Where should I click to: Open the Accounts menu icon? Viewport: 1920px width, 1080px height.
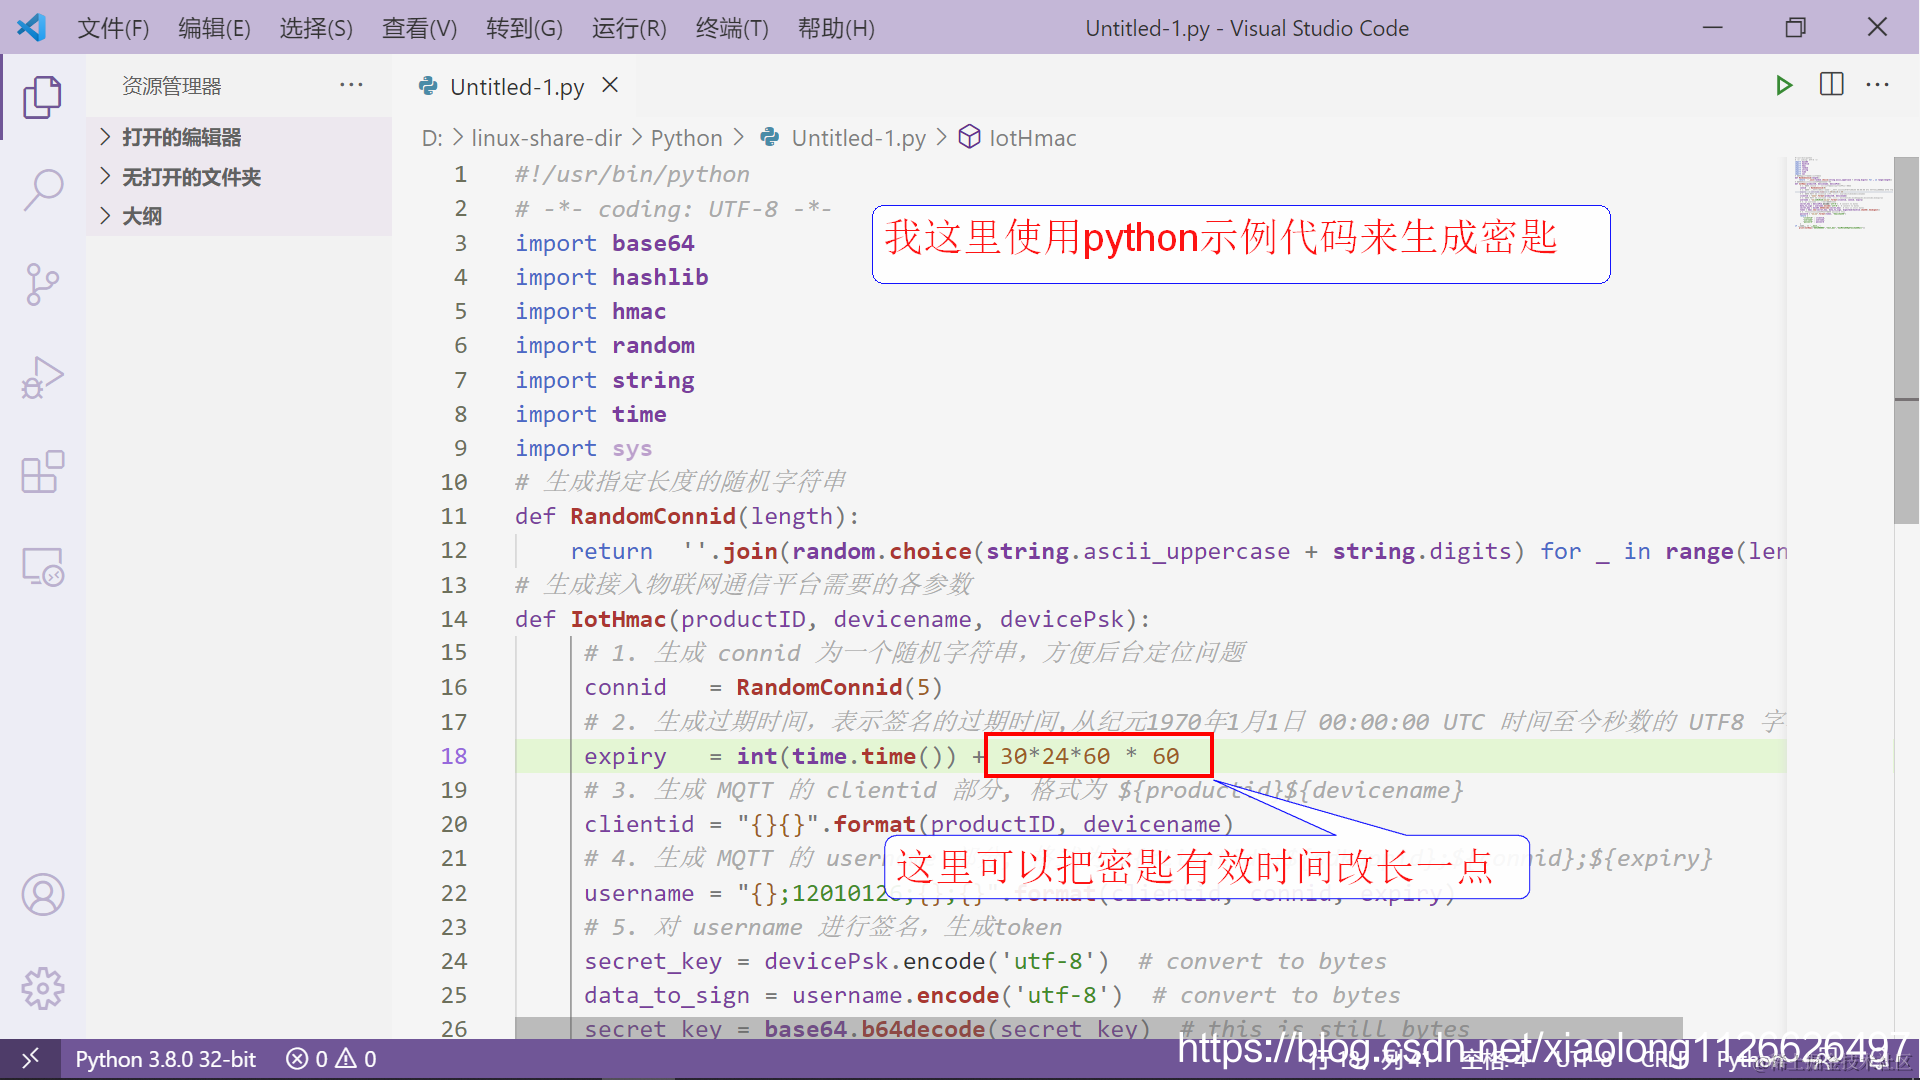[x=42, y=895]
